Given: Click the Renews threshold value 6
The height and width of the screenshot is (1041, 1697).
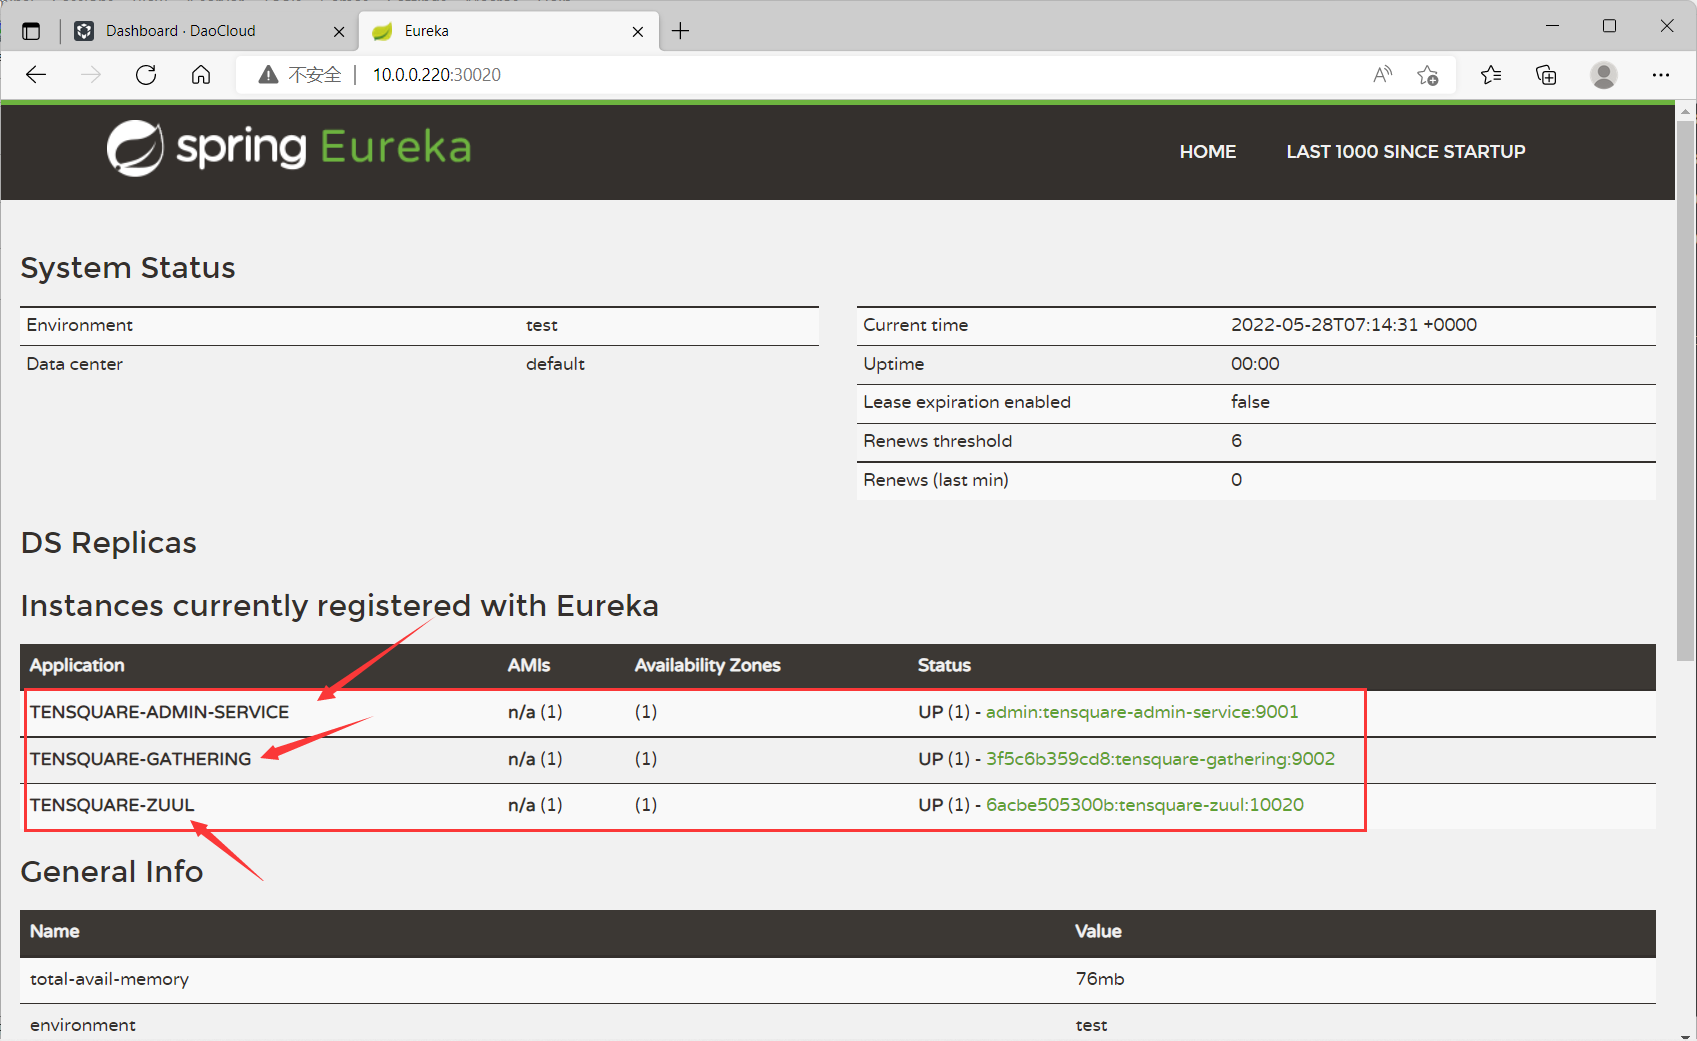Looking at the screenshot, I should coord(1237,441).
